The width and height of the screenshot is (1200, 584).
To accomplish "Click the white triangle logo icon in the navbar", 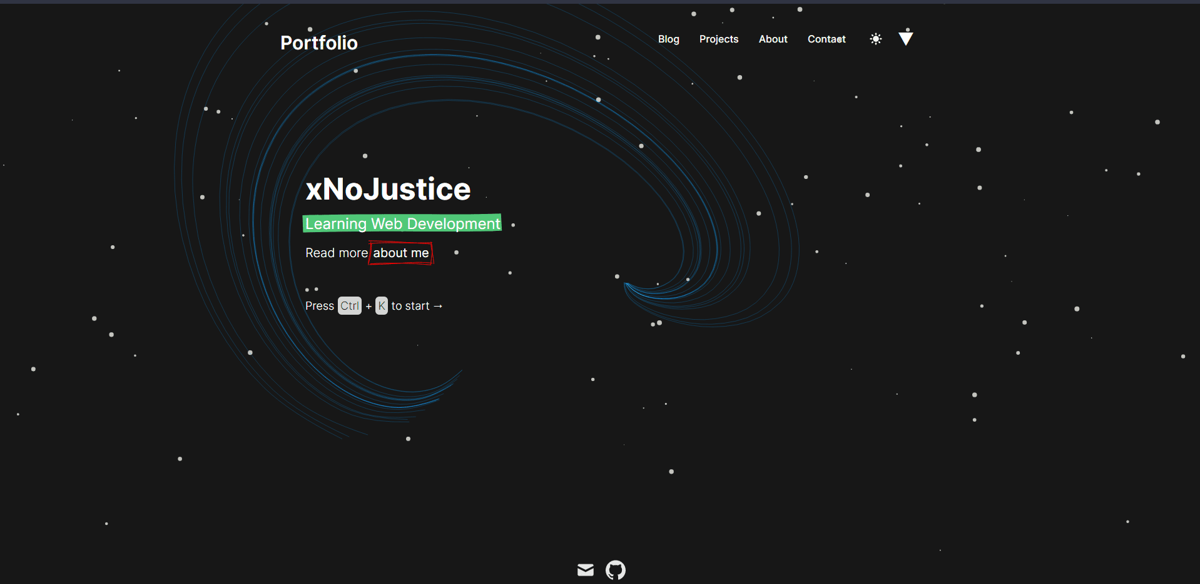I will coord(906,38).
